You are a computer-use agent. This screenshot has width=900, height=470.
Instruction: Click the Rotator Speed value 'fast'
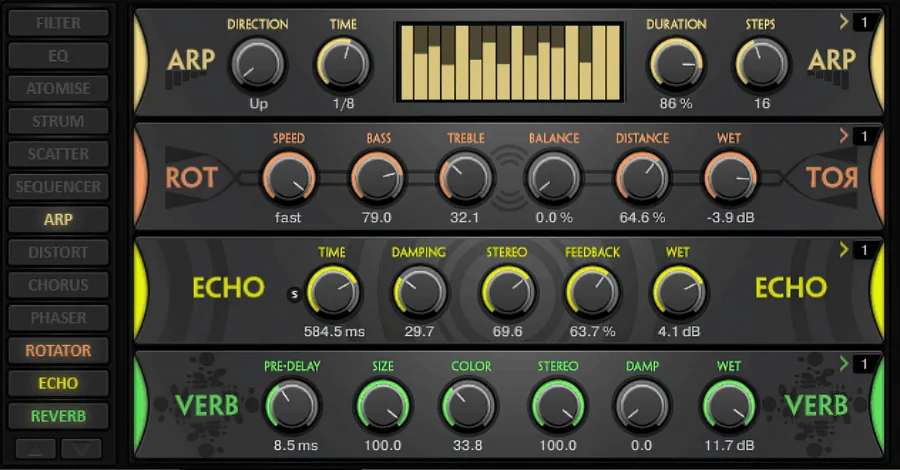pos(288,217)
